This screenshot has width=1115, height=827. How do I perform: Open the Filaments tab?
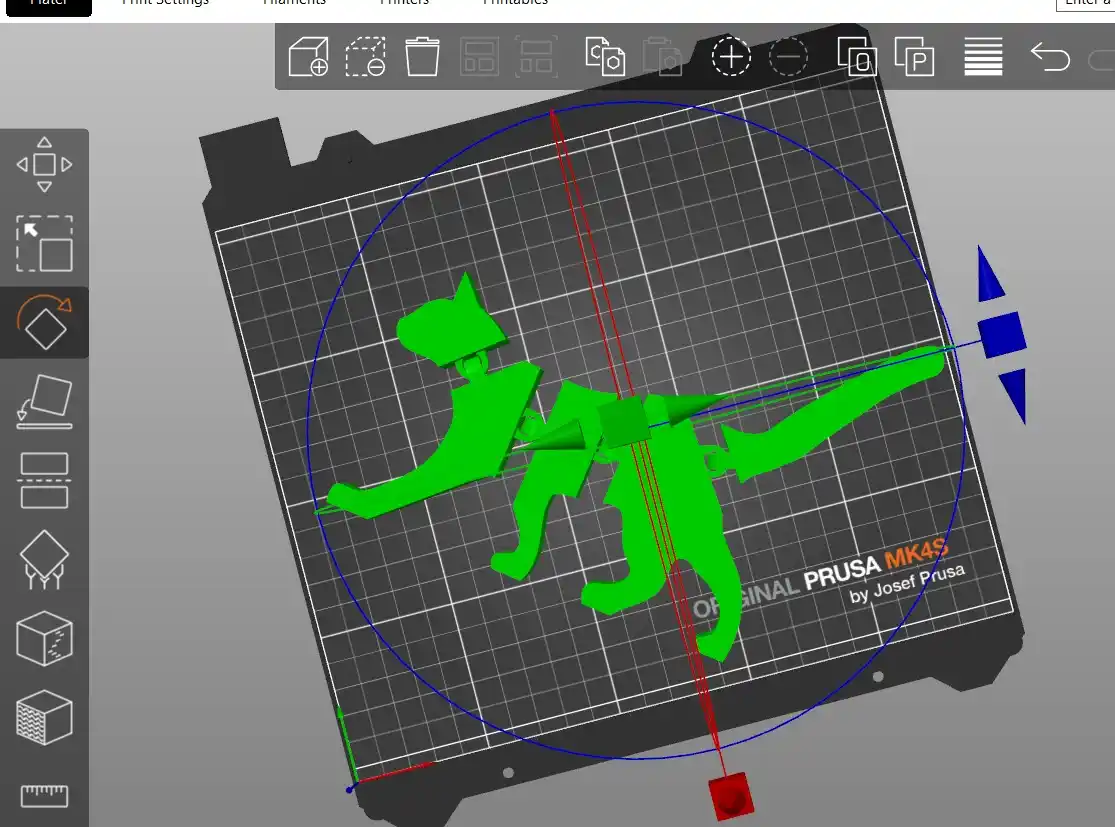point(294,4)
